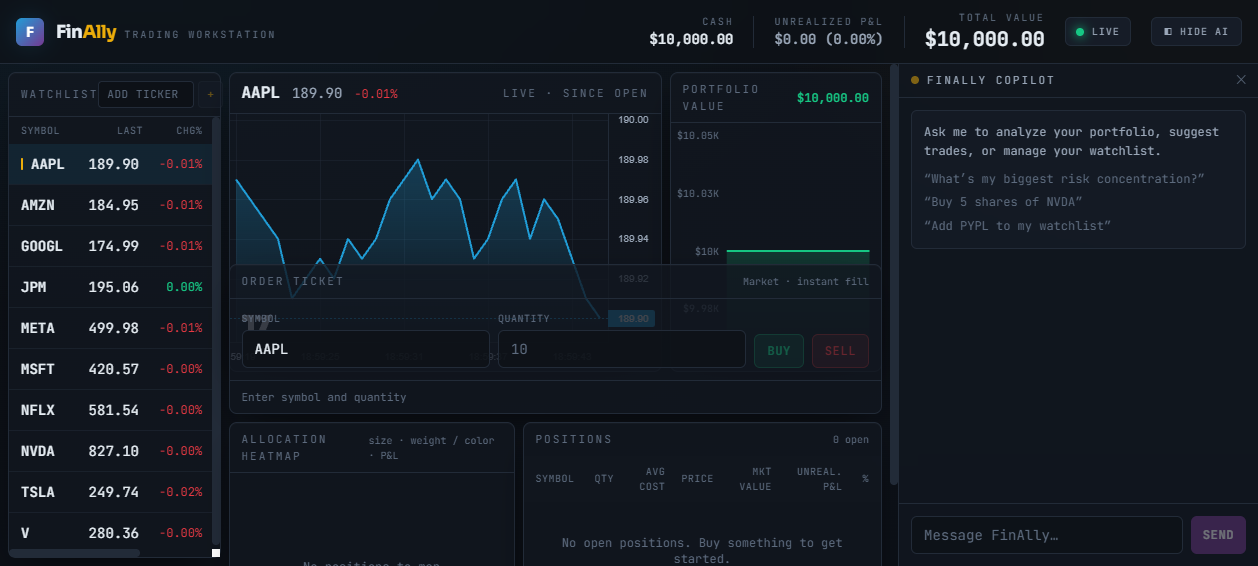Click the POSITIONS panel title
The image size is (1258, 566).
point(574,439)
